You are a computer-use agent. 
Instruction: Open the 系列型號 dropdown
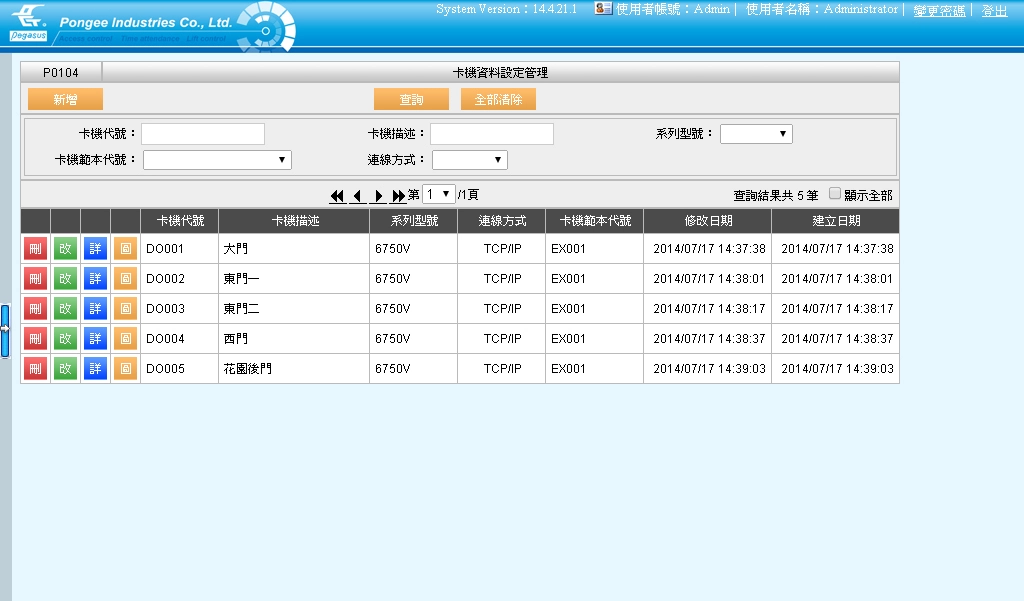756,132
